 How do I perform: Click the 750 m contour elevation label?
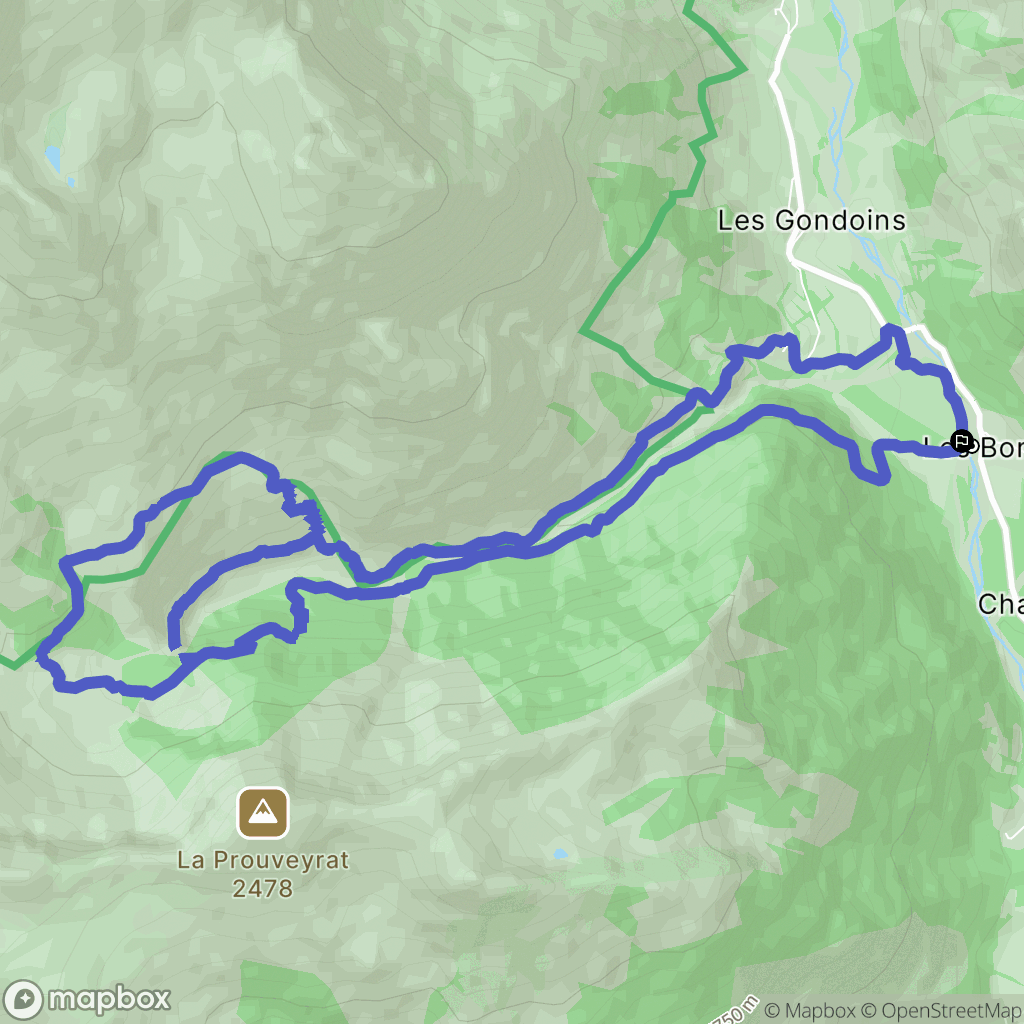[737, 1010]
